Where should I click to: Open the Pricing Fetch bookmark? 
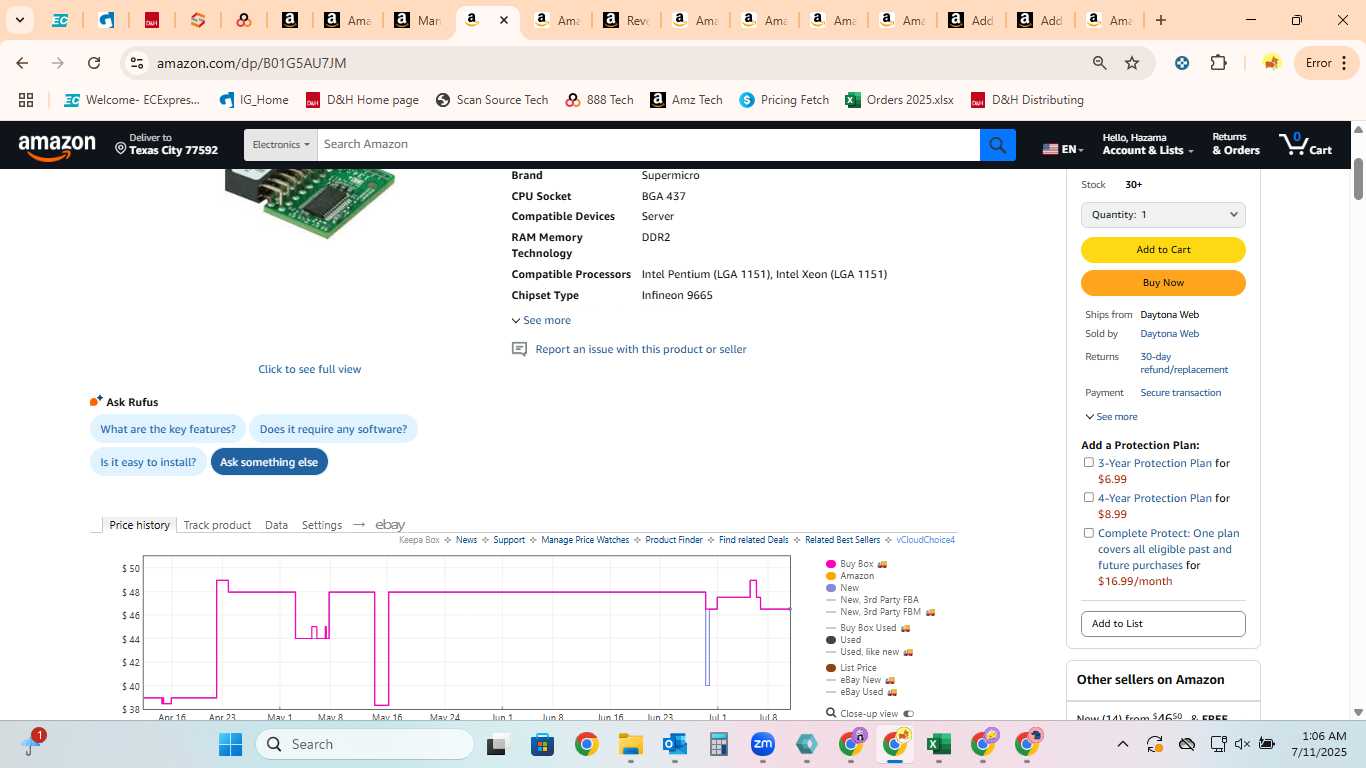(x=784, y=100)
